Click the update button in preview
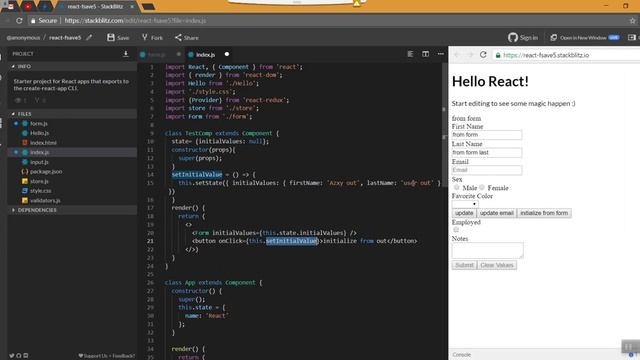 [x=464, y=213]
